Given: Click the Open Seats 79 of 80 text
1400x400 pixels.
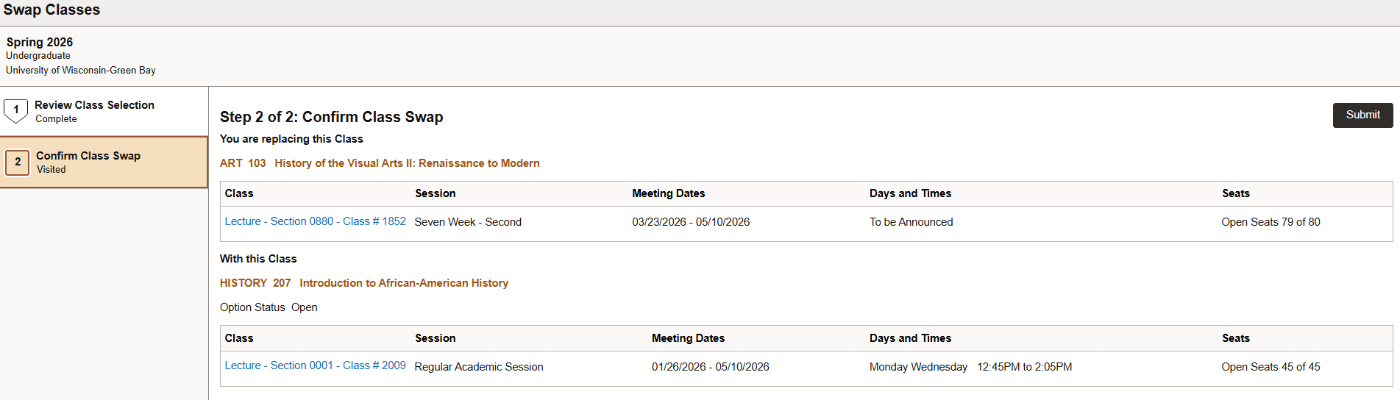Looking at the screenshot, I should tap(1270, 222).
